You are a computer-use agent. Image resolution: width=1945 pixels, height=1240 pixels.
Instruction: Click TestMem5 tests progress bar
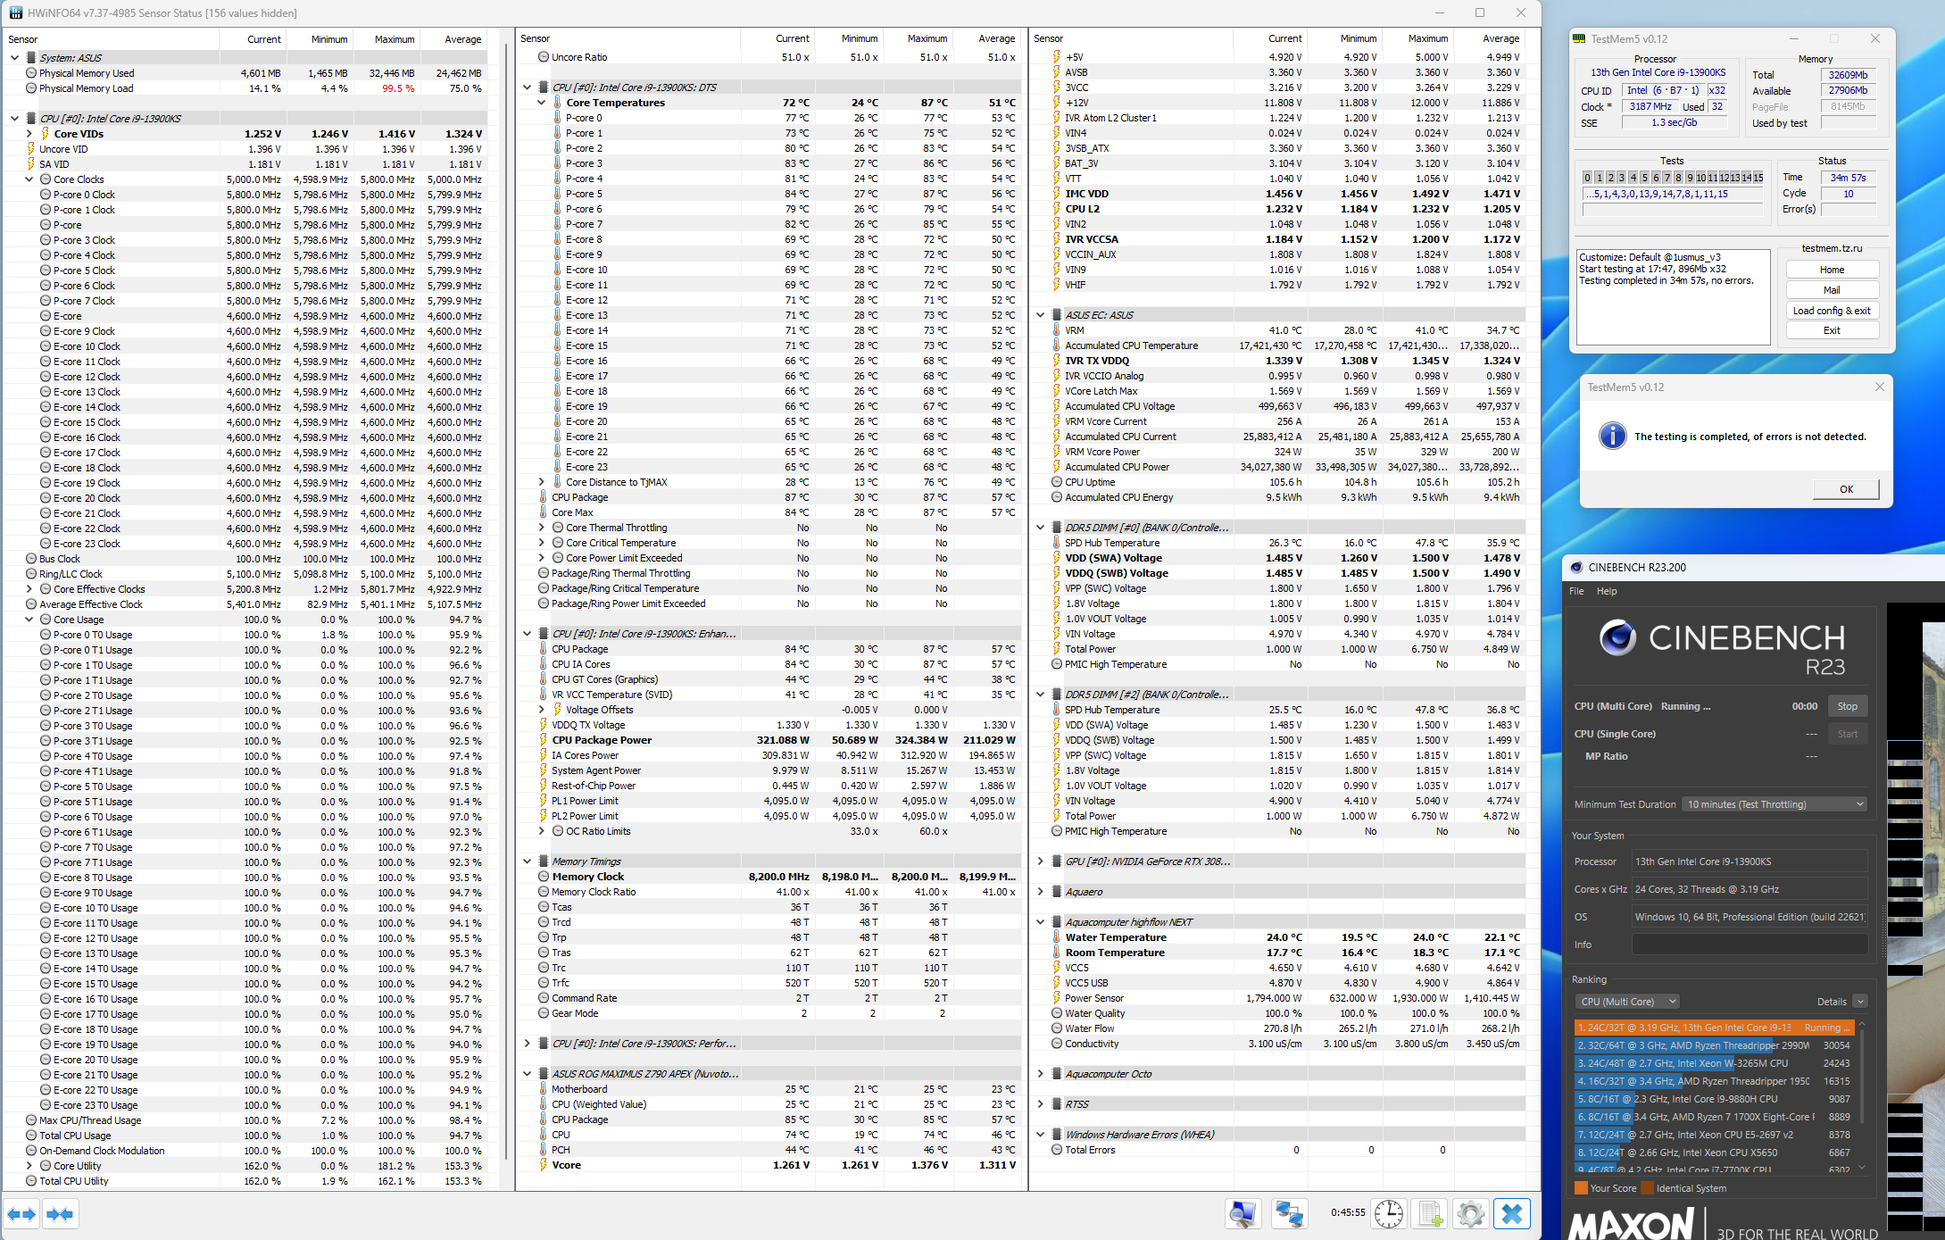point(1672,210)
